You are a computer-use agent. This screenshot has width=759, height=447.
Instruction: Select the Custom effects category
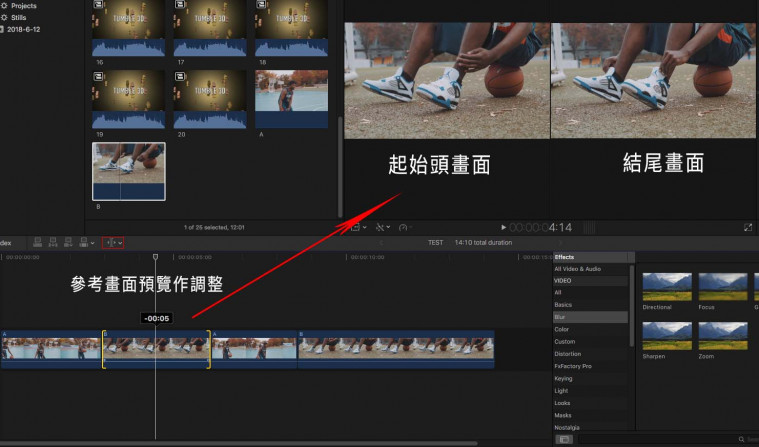coord(564,341)
